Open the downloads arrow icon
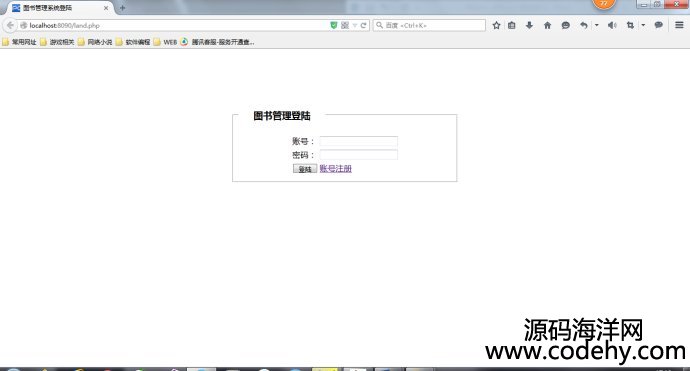 (529, 26)
